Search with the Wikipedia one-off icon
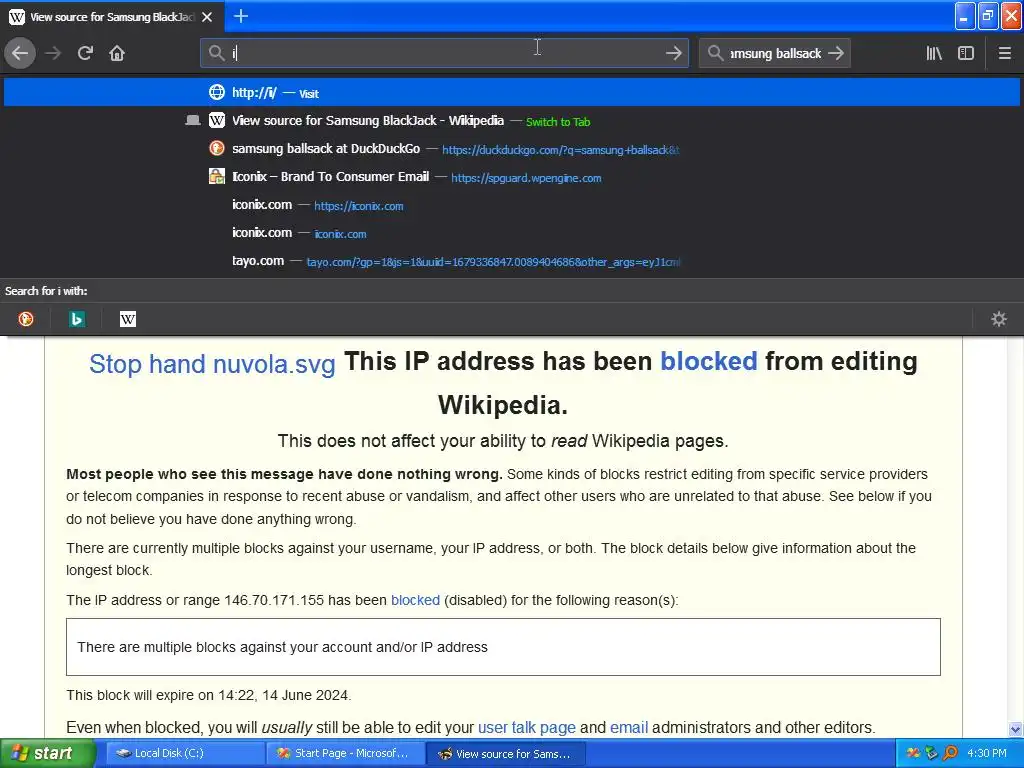The width and height of the screenshot is (1024, 768). click(128, 319)
